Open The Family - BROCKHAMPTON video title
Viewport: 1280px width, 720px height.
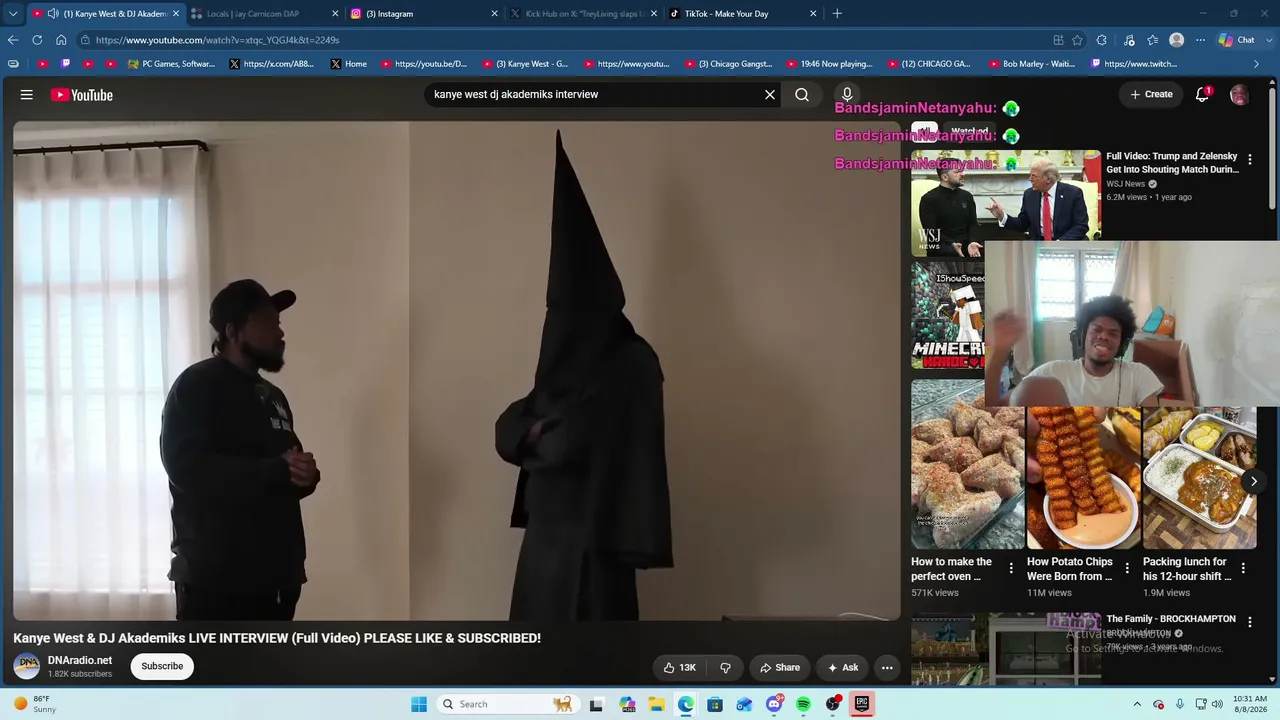point(1171,619)
